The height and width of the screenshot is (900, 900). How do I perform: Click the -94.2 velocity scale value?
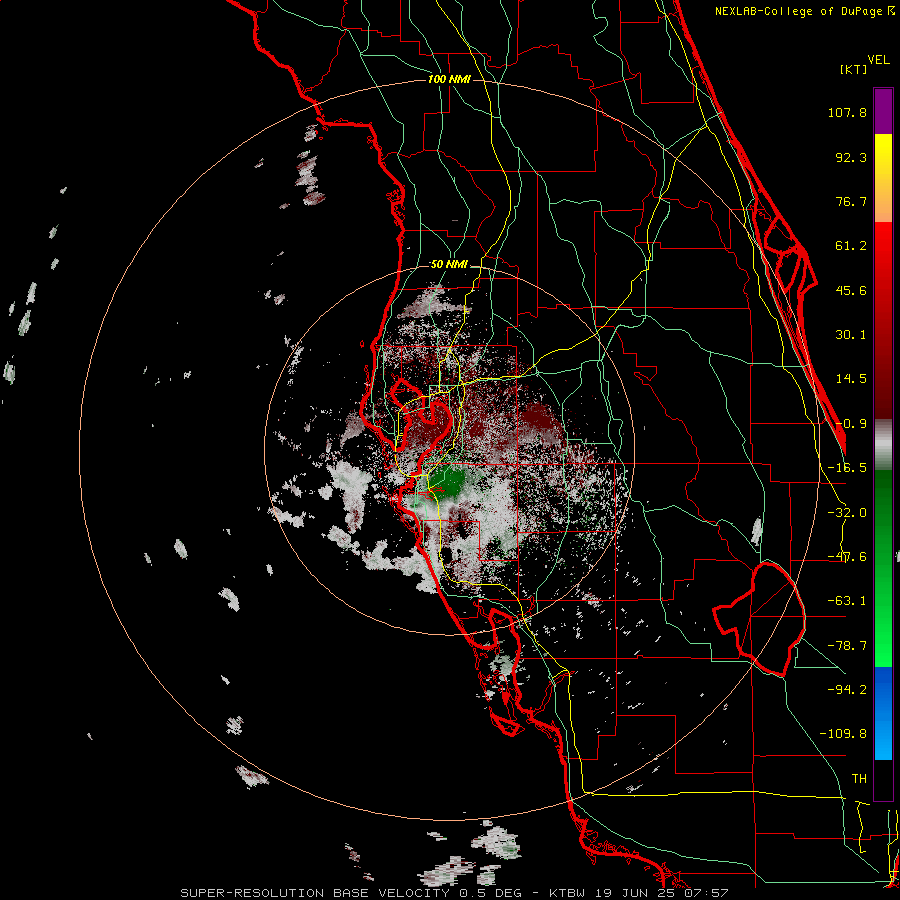(x=847, y=689)
